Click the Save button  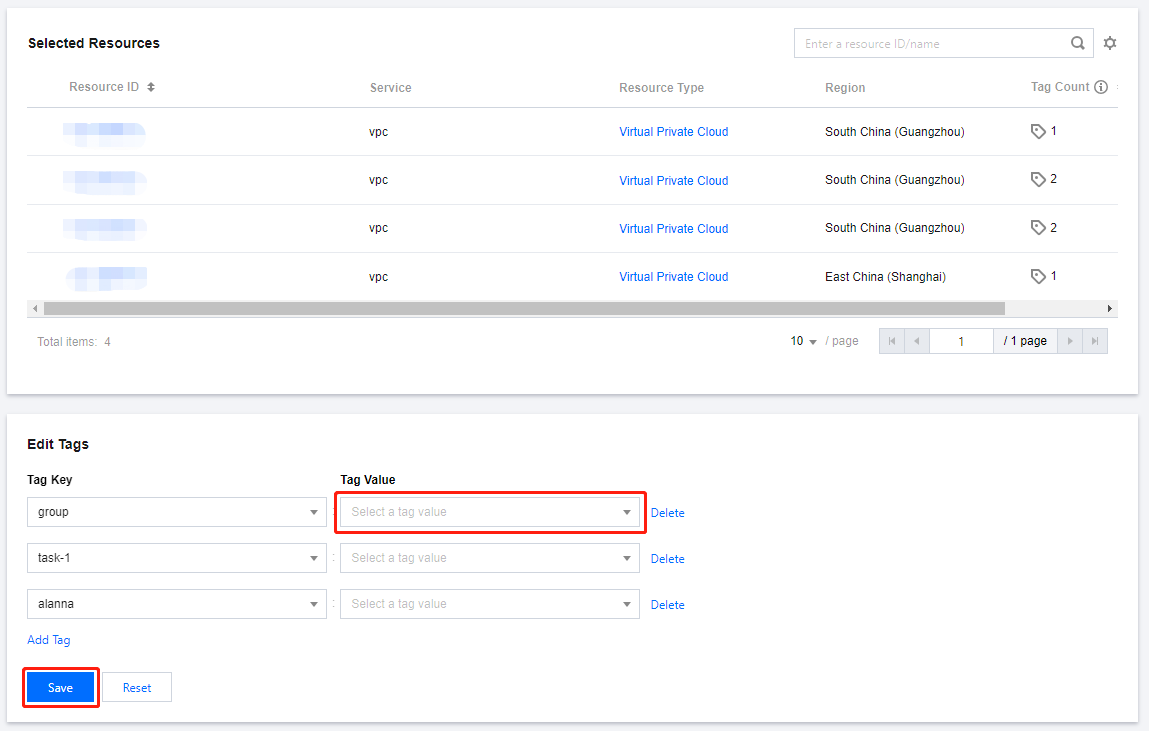pos(60,688)
